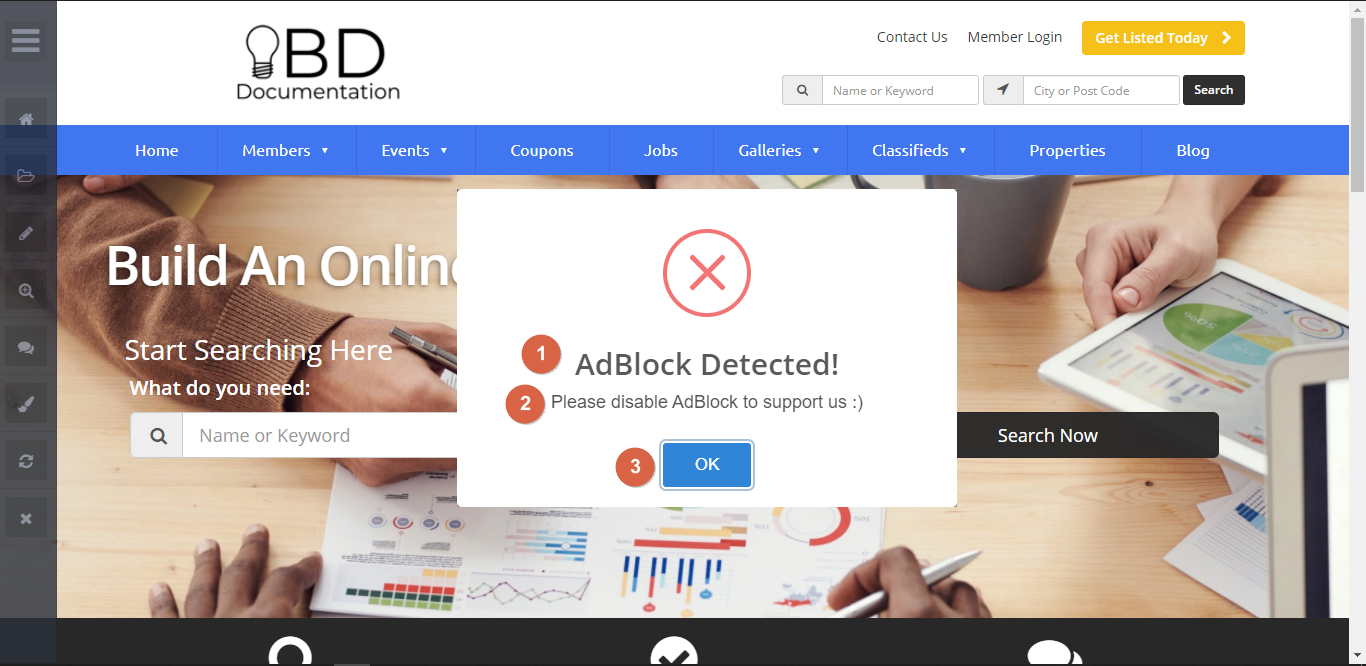
Task: Expand the Classifieds dropdown menu
Action: [x=920, y=150]
